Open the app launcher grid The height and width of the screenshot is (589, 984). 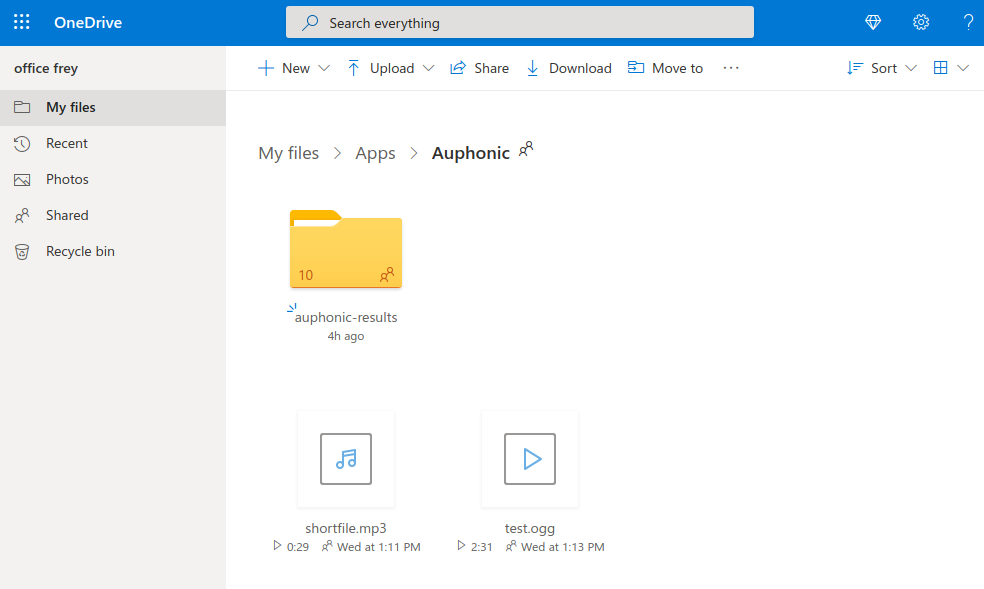coord(22,23)
